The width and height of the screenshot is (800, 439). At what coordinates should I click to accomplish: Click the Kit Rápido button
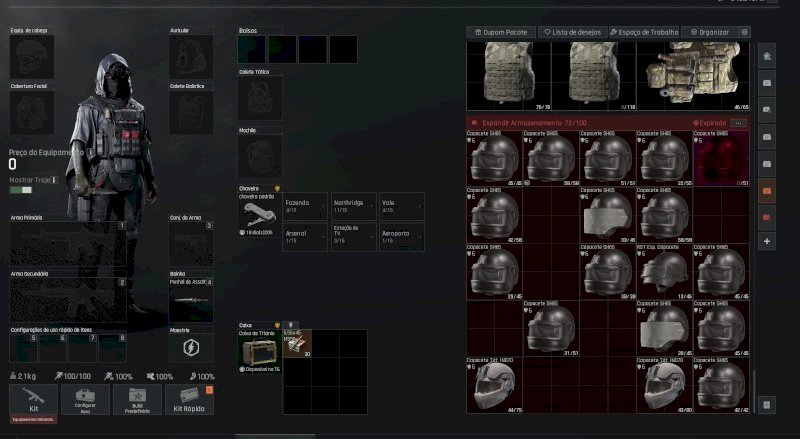189,400
